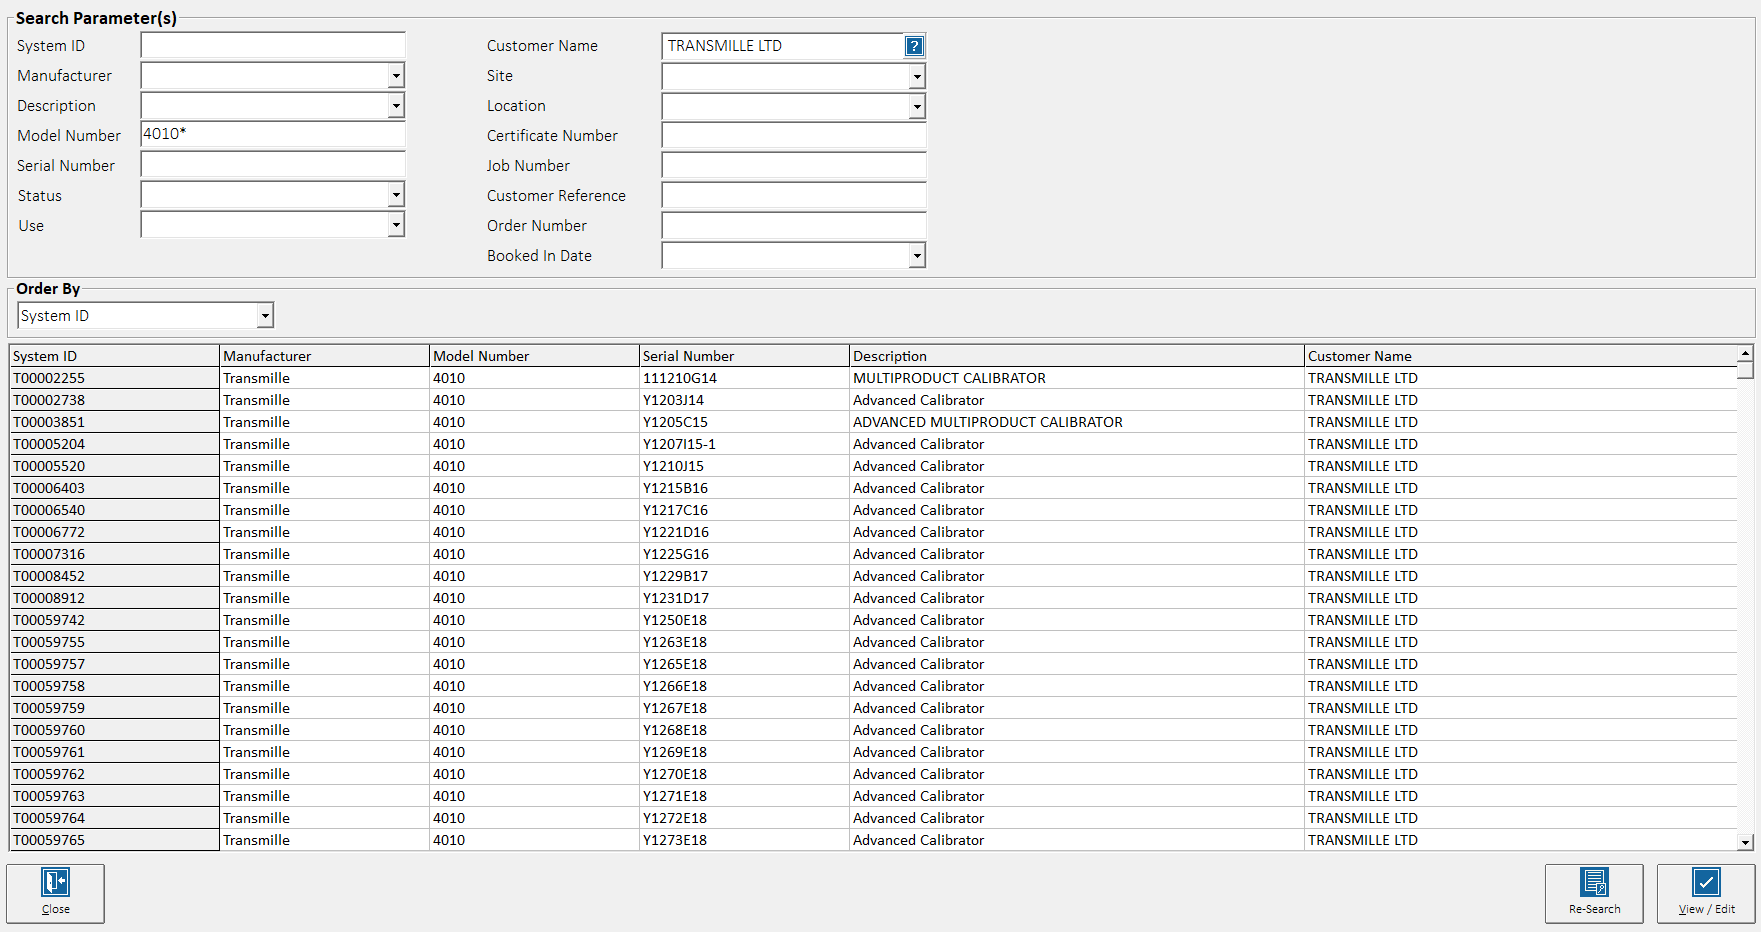Open the Location dropdown
The height and width of the screenshot is (932, 1761).
point(917,106)
